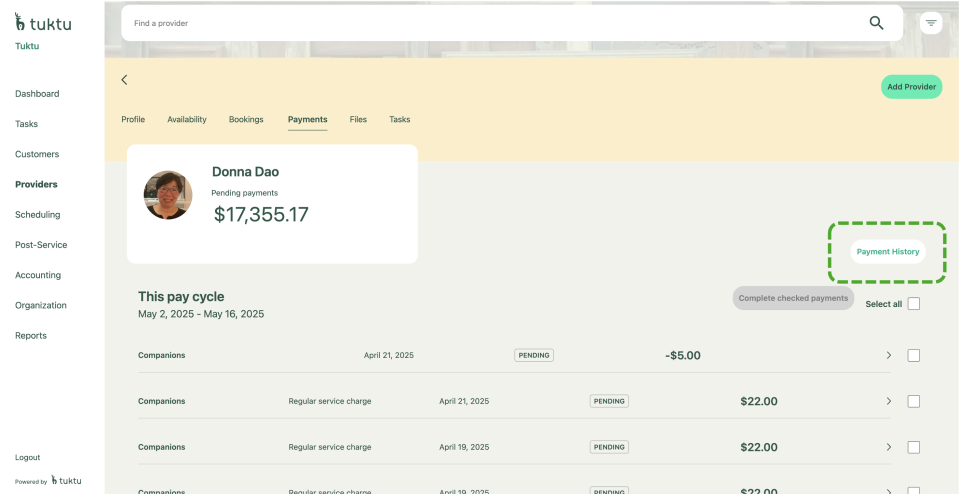Switch to the Files tab

point(358,119)
